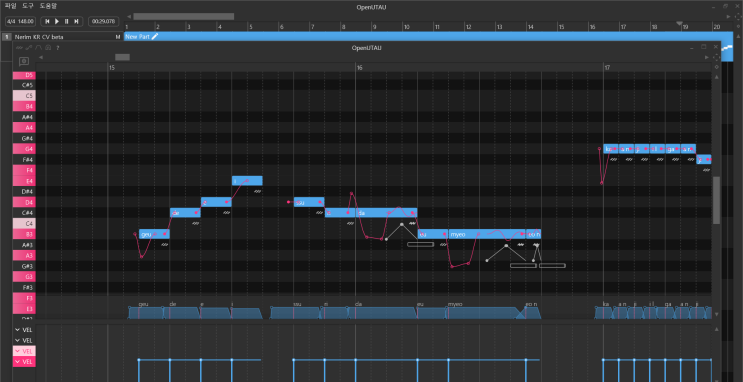Click the piano roll right scroll arrow
Viewport: 743px width, 382px height.
click(707, 57)
